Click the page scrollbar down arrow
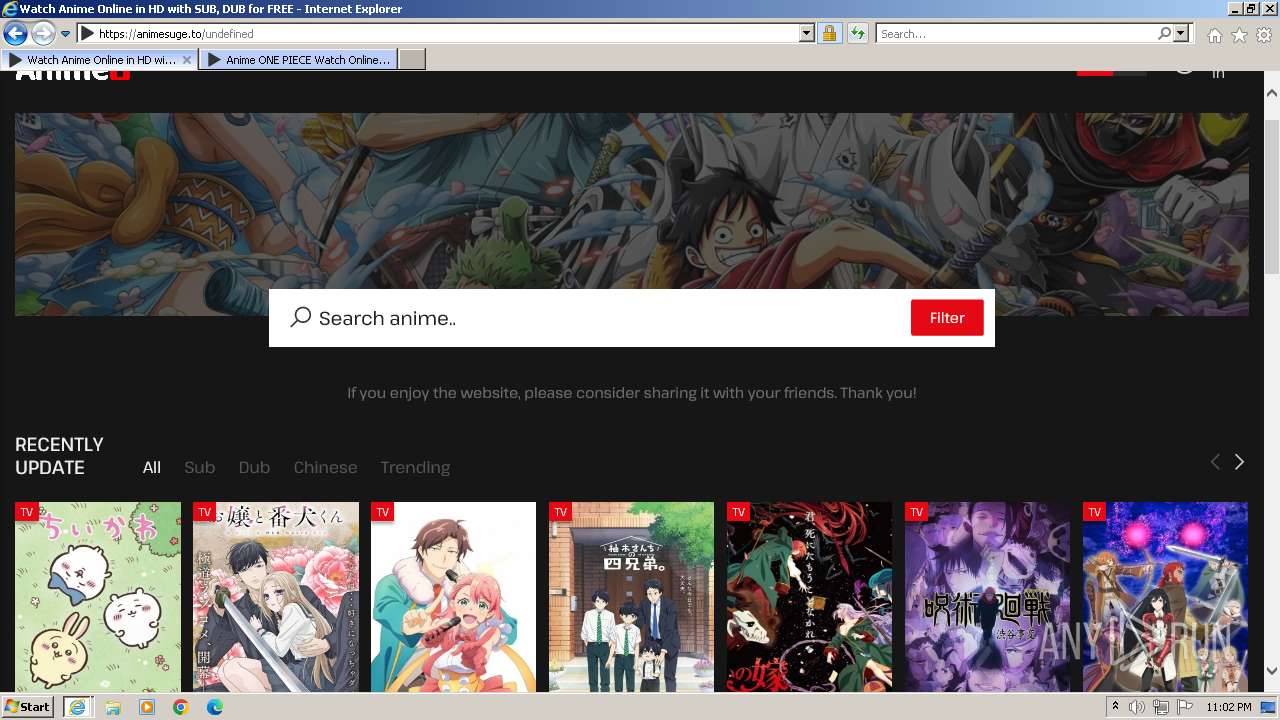Image resolution: width=1280 pixels, height=720 pixels. (x=1272, y=672)
